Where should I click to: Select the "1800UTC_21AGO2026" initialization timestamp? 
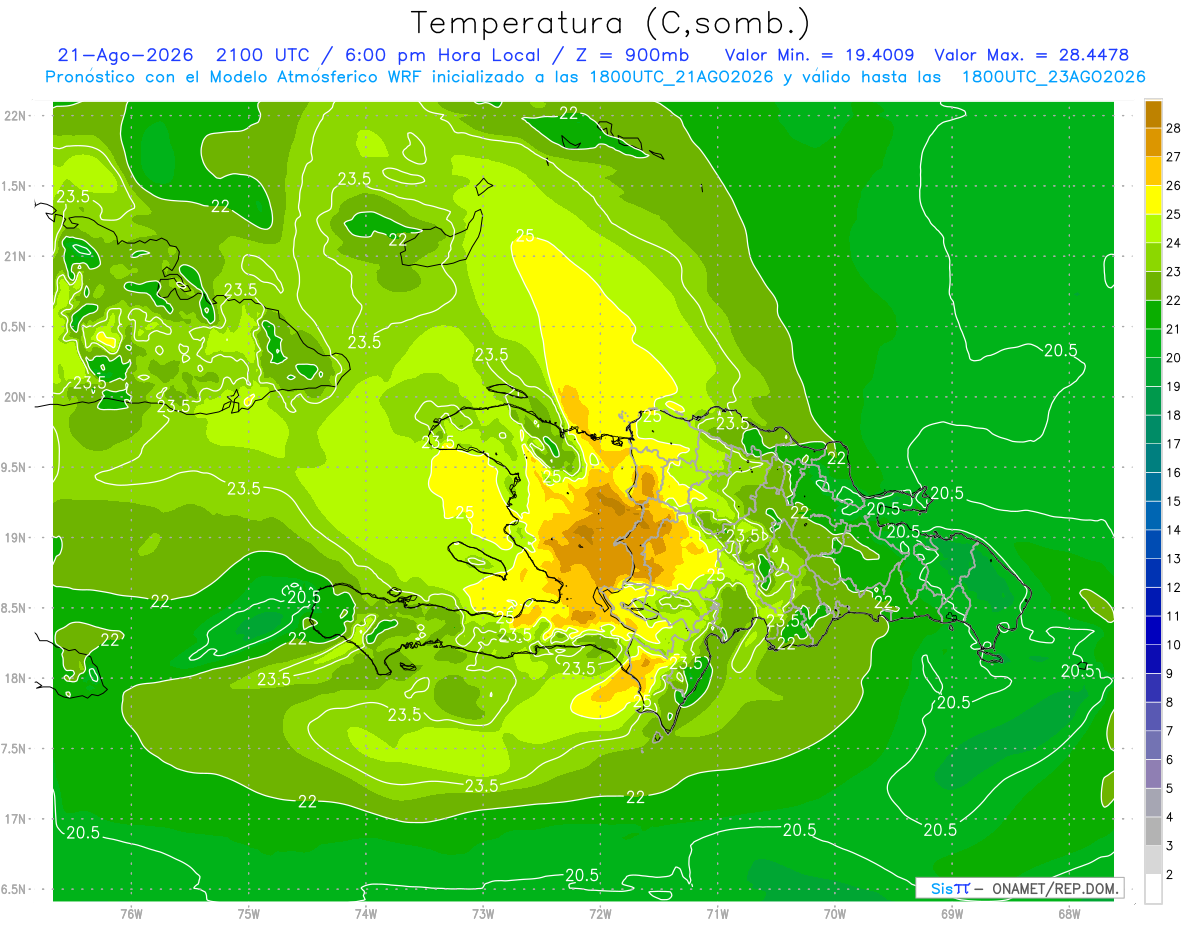(682, 77)
